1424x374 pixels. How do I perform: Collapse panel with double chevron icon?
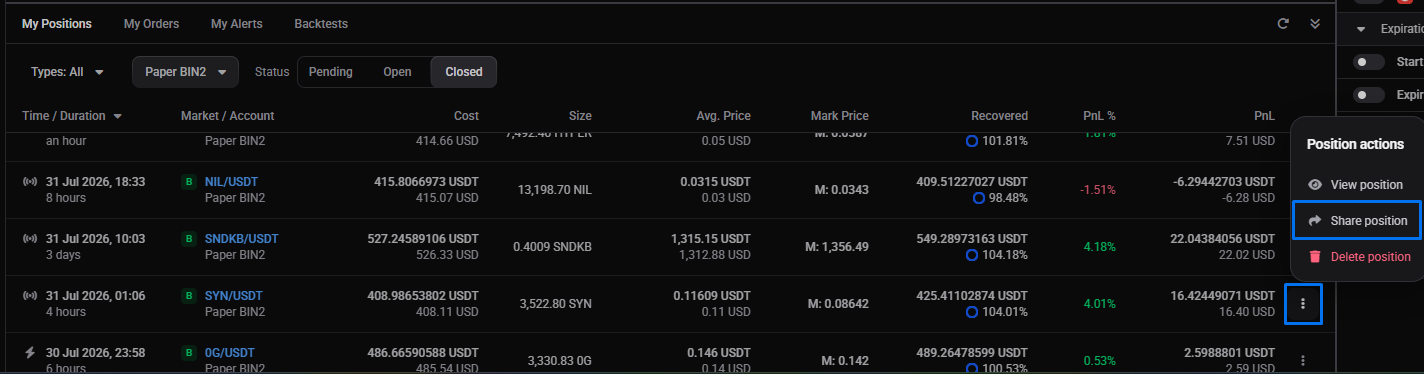(x=1315, y=23)
